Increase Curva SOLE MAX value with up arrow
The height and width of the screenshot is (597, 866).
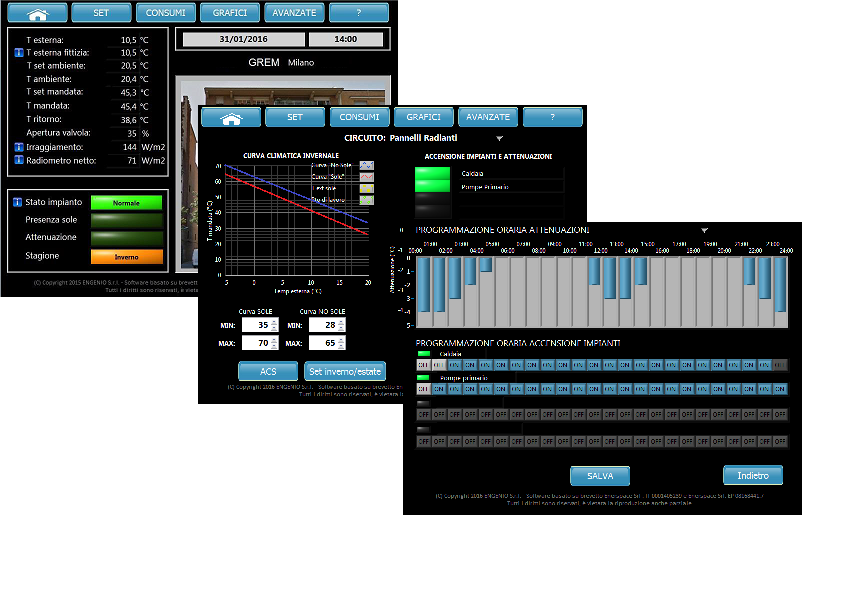click(x=274, y=340)
